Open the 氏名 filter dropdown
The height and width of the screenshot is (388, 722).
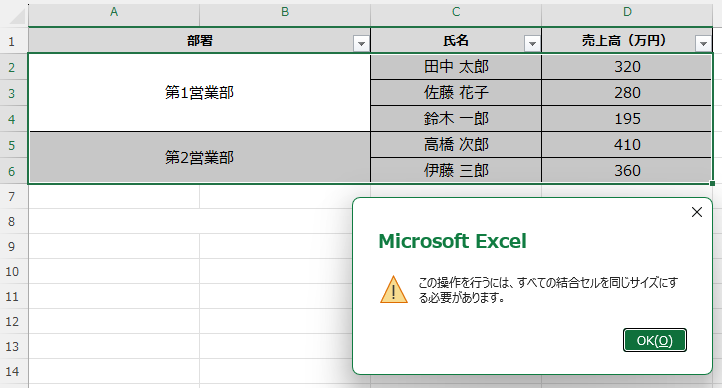(532, 44)
